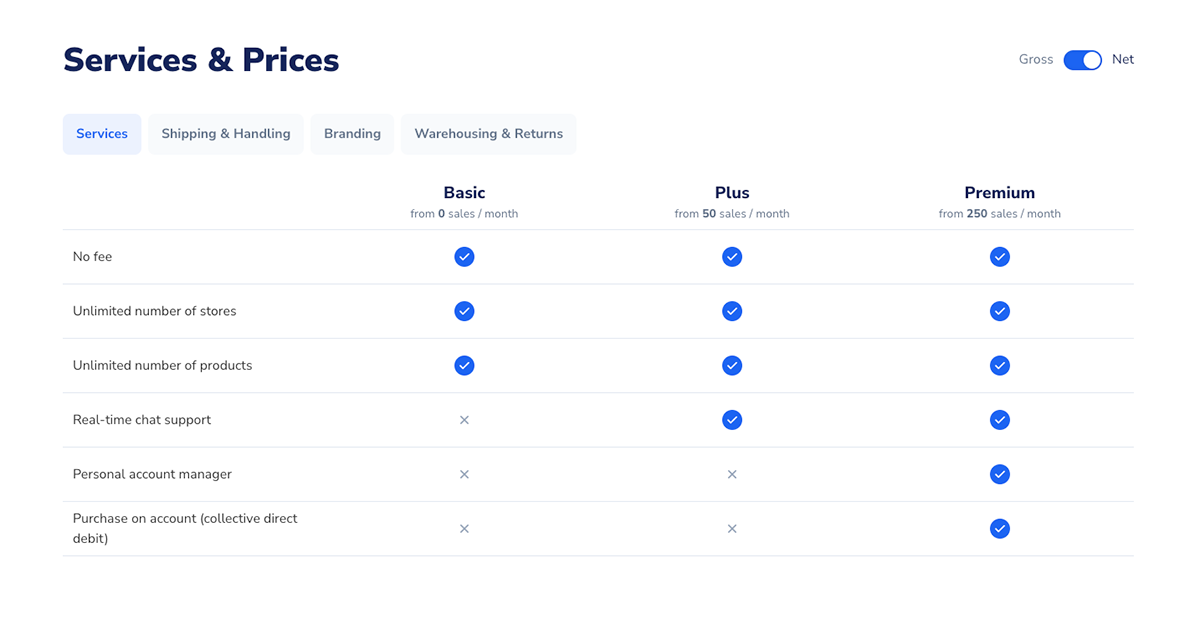Click Premium plan's Personal account manager checkmark
The height and width of the screenshot is (619, 1200).
click(1000, 474)
